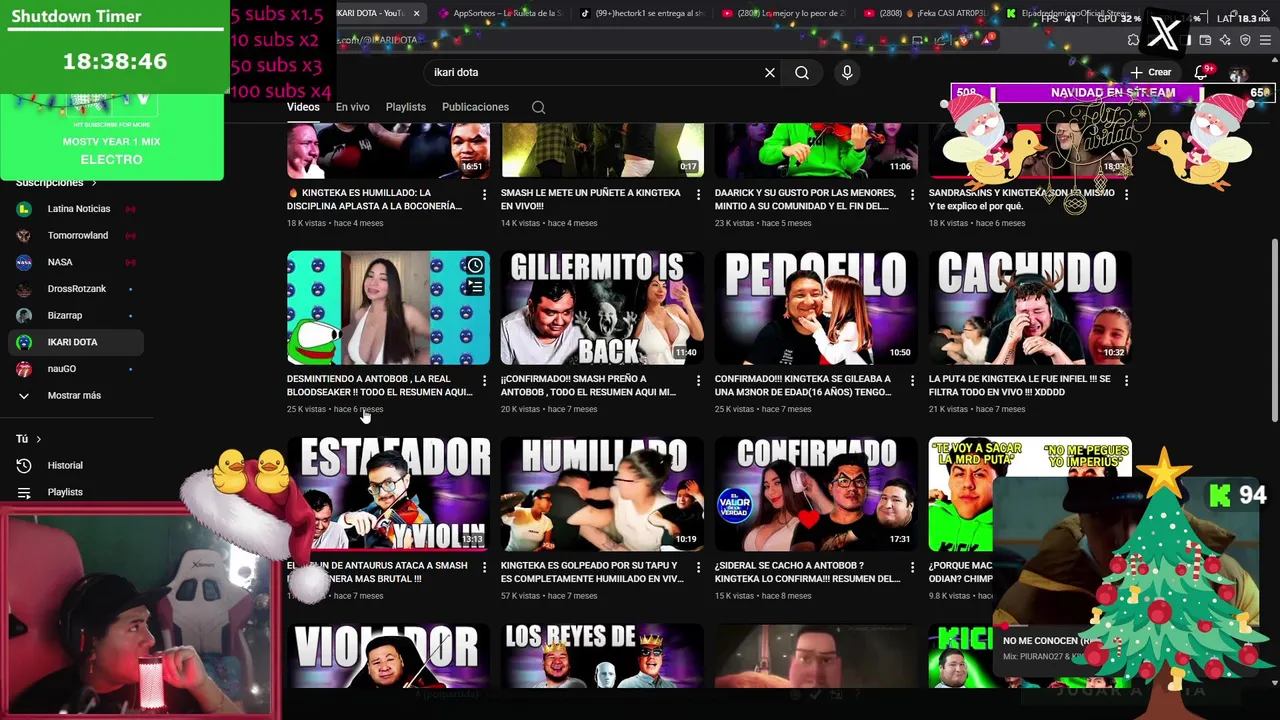Open options for SANDRASKINS Y KINGTEKA video

(1126, 195)
